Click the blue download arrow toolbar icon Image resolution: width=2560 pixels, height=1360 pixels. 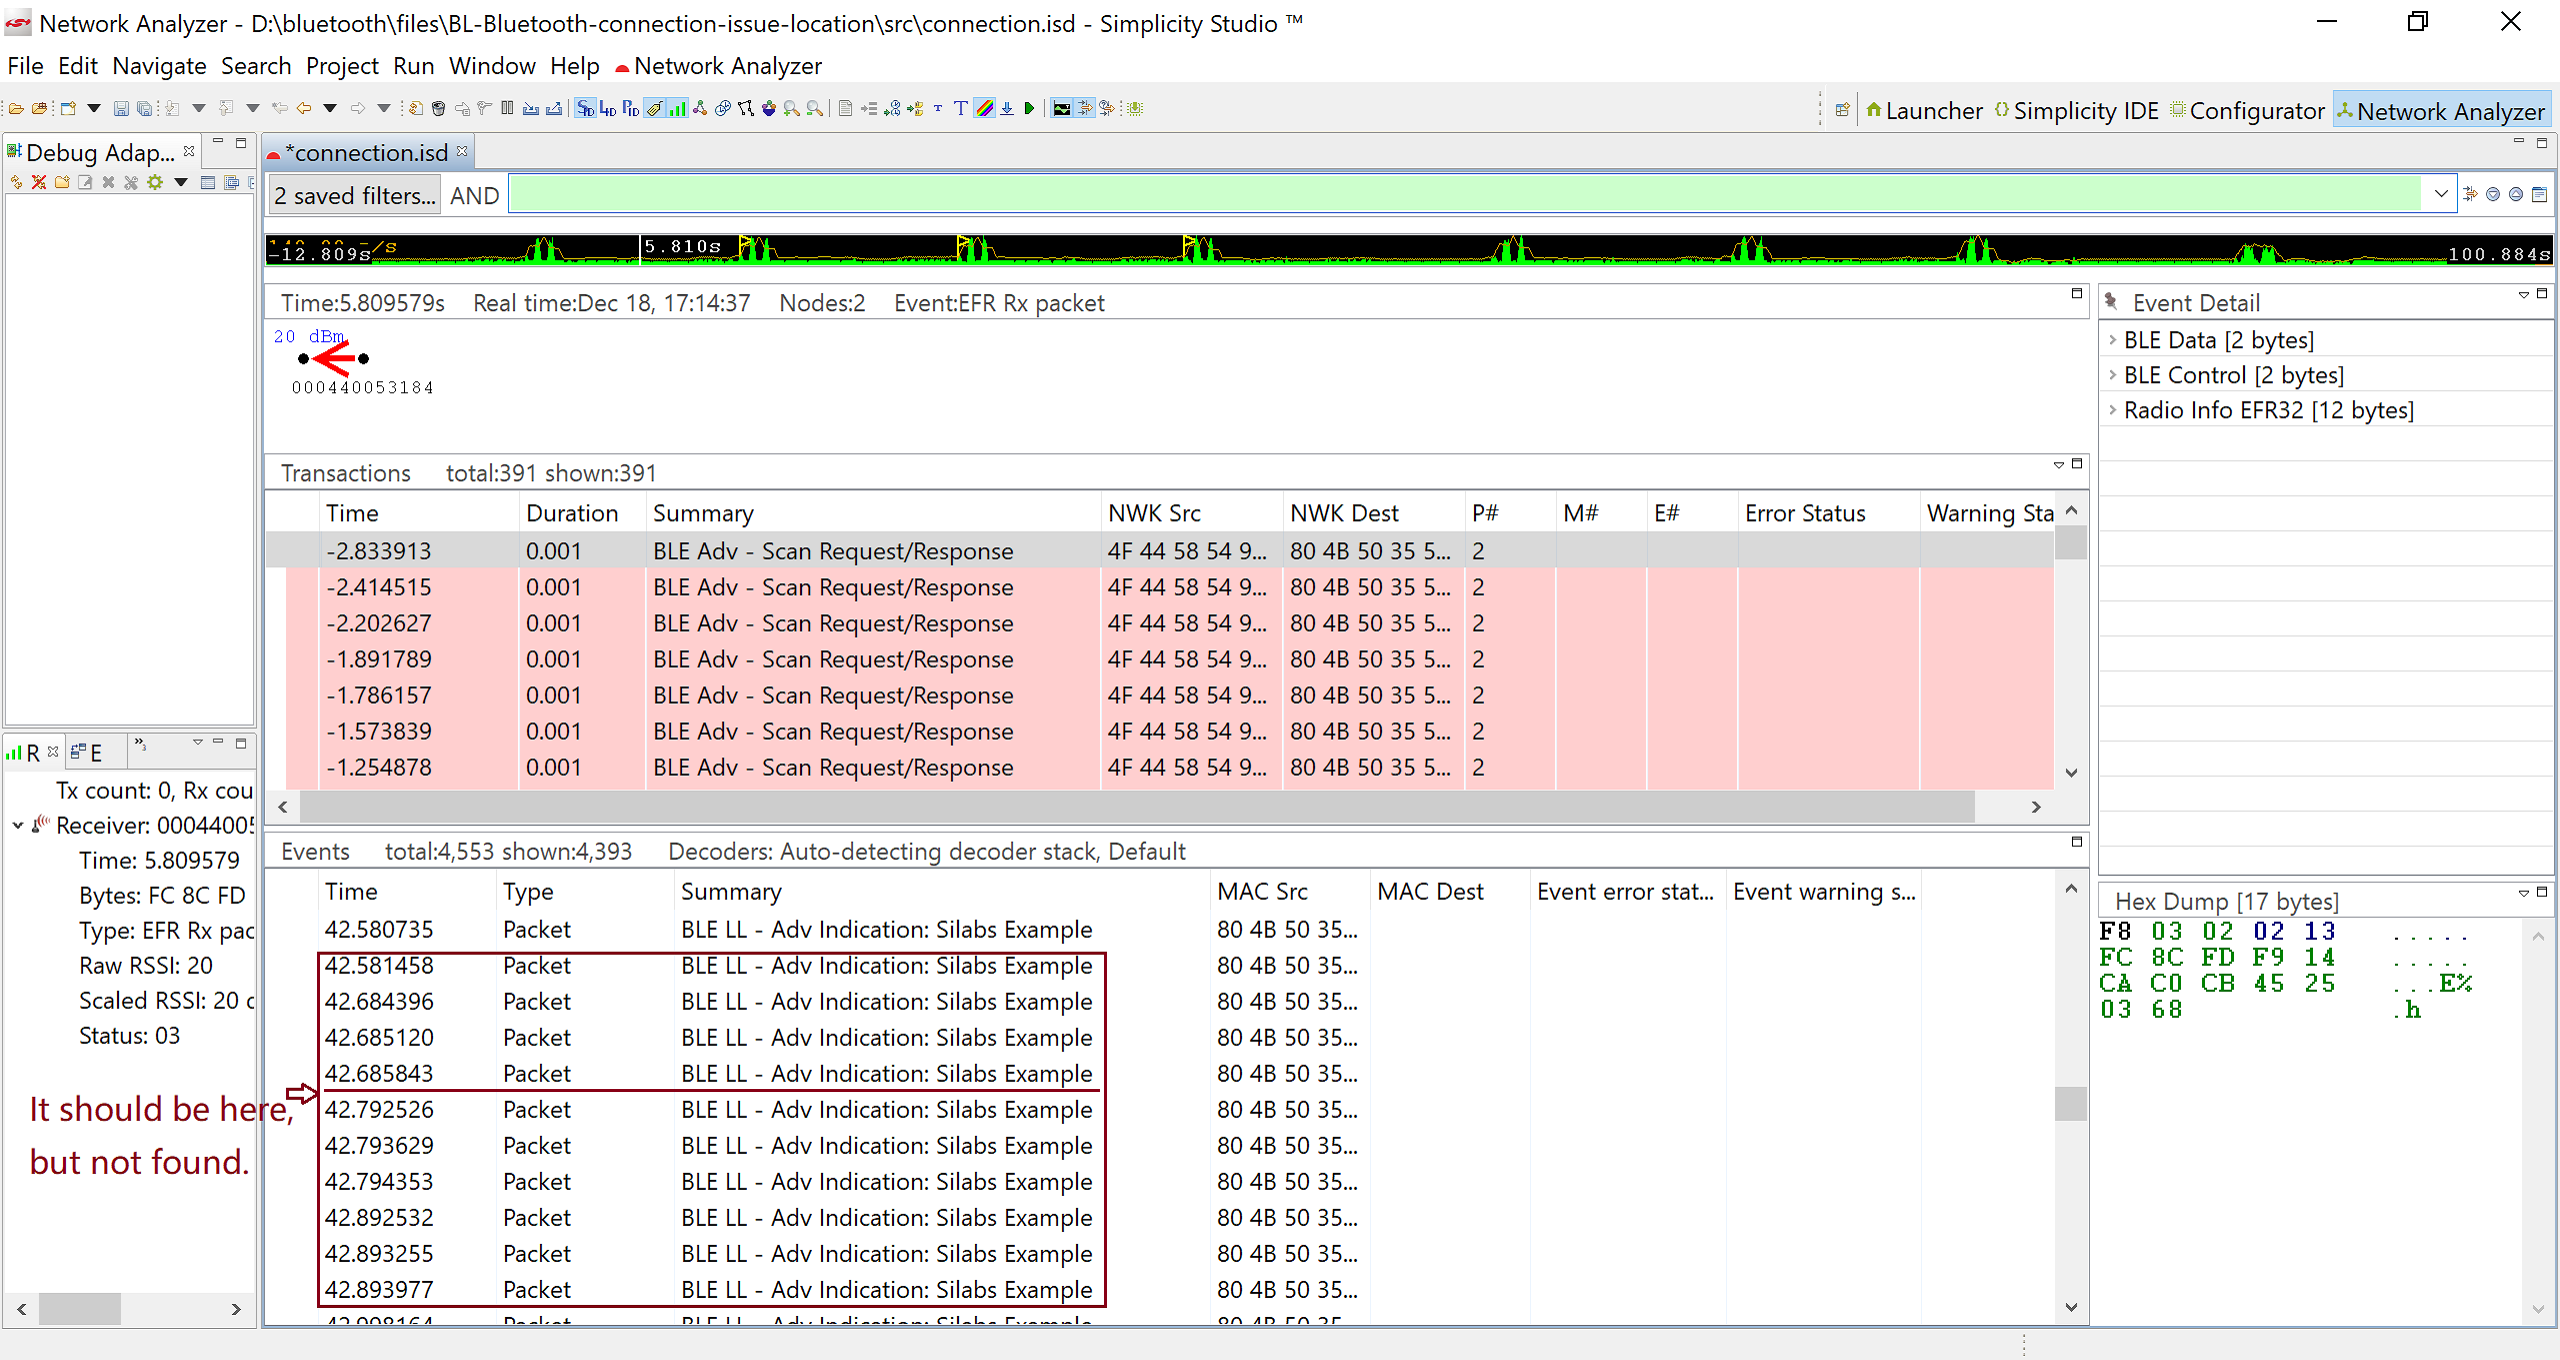1007,108
